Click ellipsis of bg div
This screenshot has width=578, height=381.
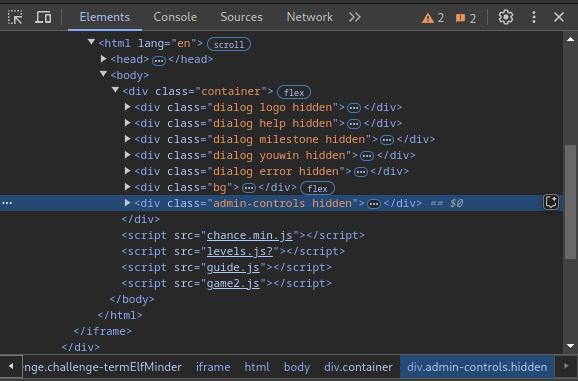click(249, 188)
